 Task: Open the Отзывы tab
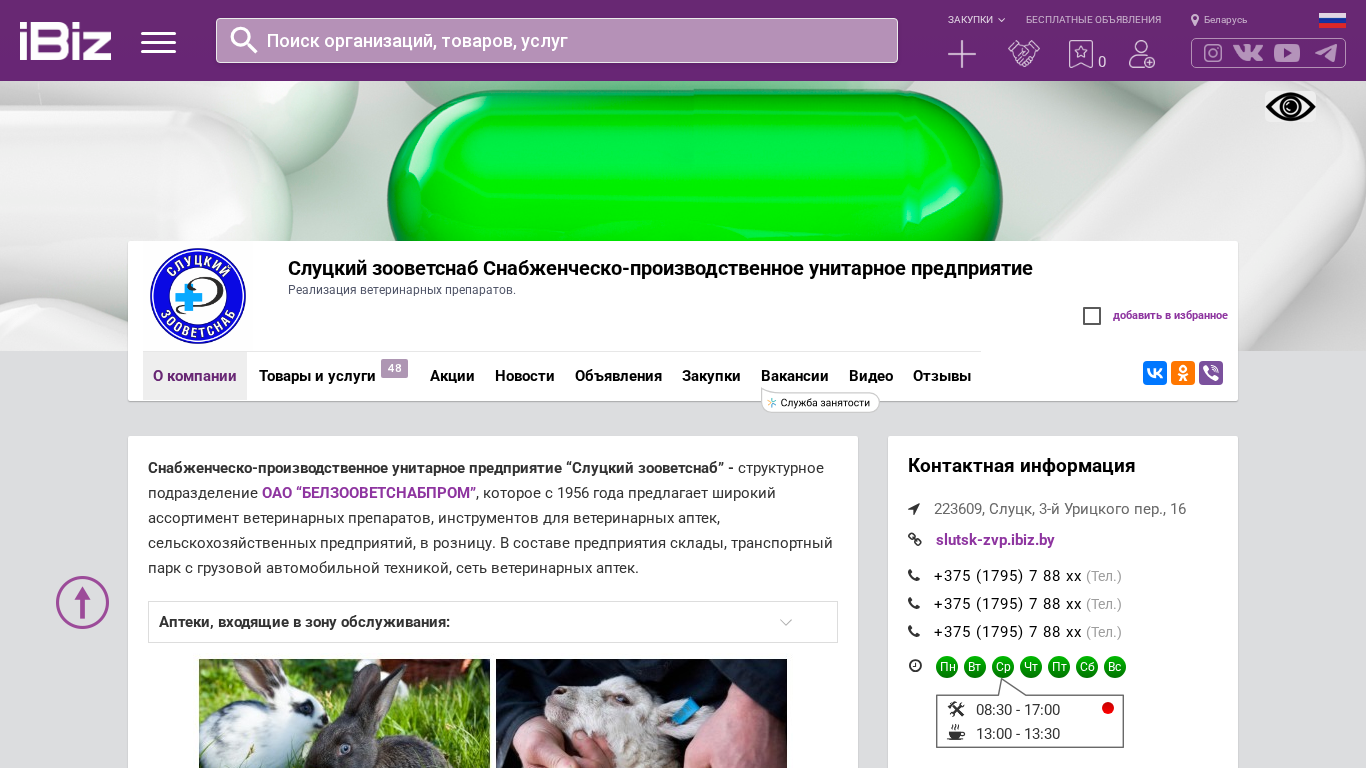[x=942, y=376]
